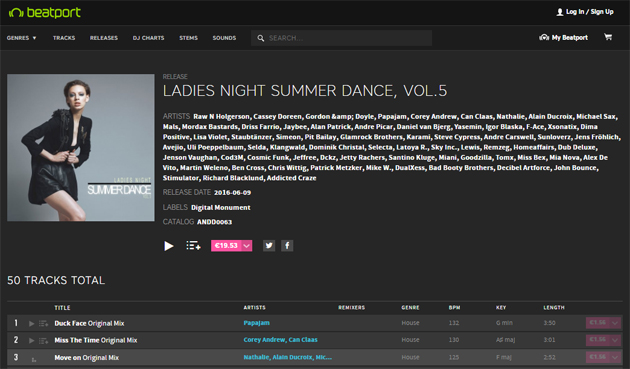Open release price options arrow
Screen dimensions: 630x369
pos(247,246)
